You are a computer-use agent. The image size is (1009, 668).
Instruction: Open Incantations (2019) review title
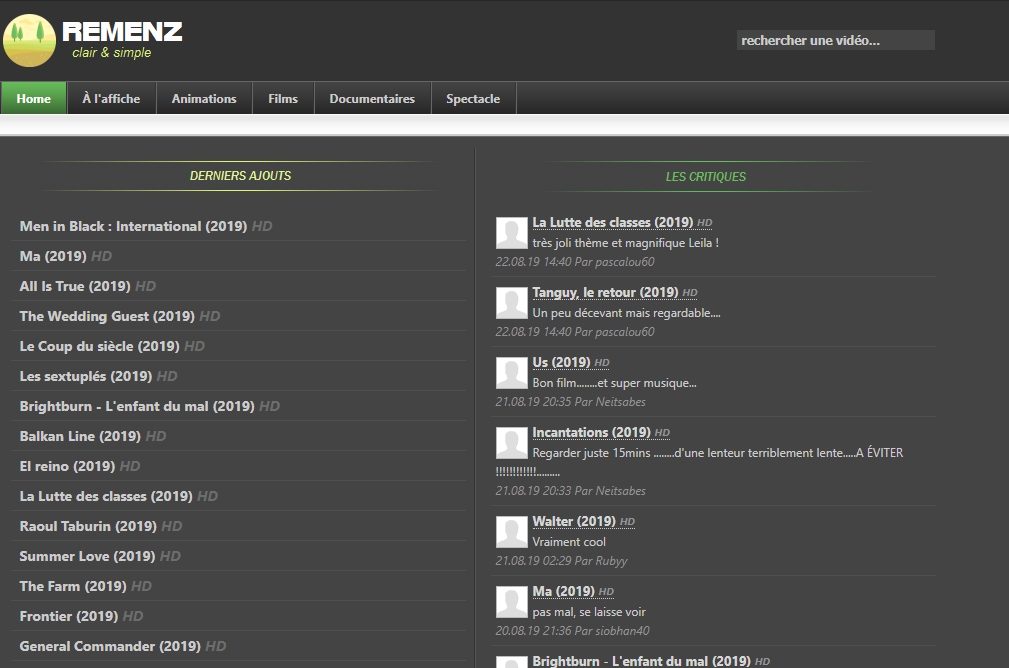[x=591, y=432]
